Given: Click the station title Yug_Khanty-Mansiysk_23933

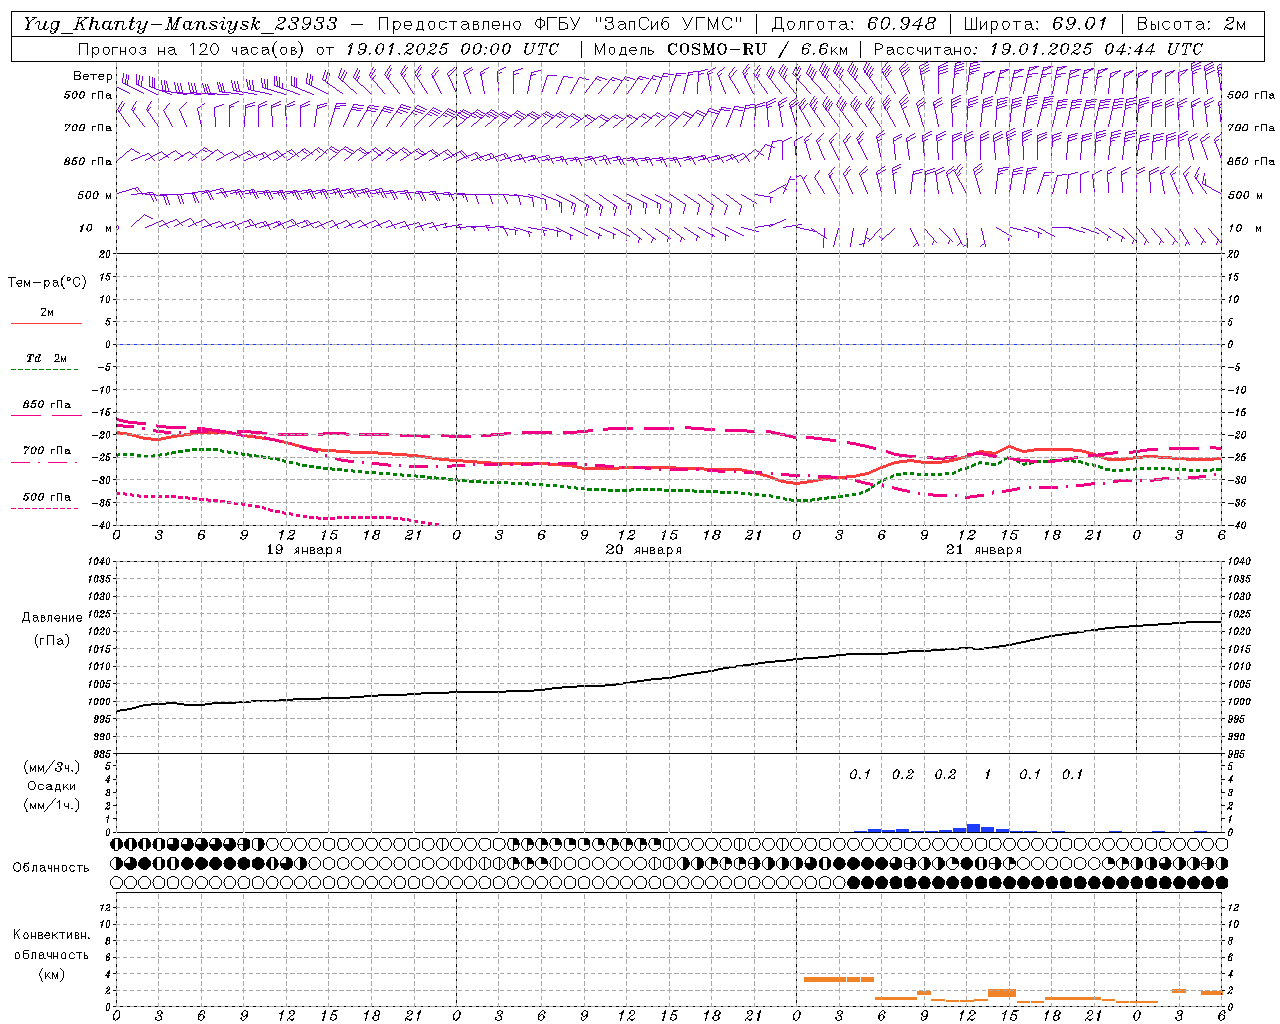Looking at the screenshot, I should pyautogui.click(x=180, y=24).
